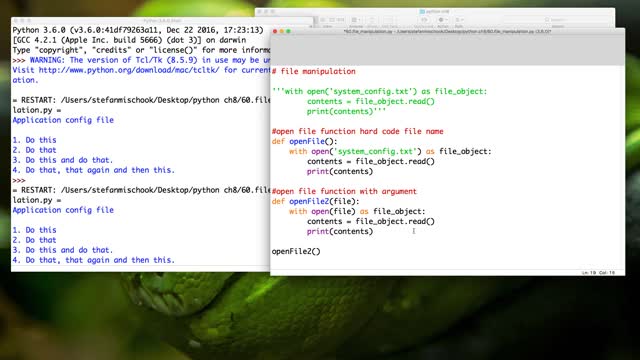The width and height of the screenshot is (640, 360).
Task: Click the Quick Look button in Finder toolbar
Action: pos(424,20)
